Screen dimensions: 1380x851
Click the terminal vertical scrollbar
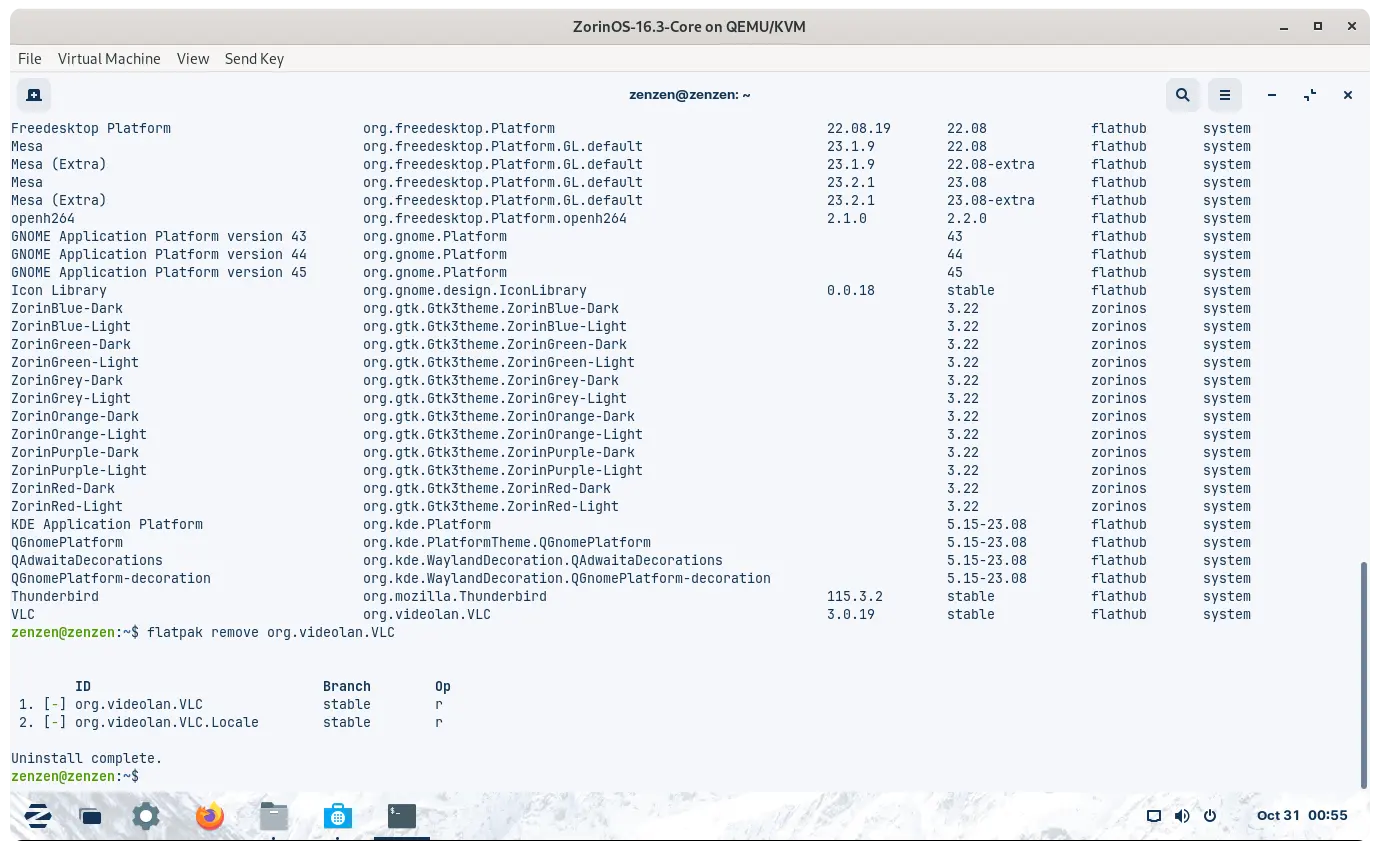(x=1363, y=675)
